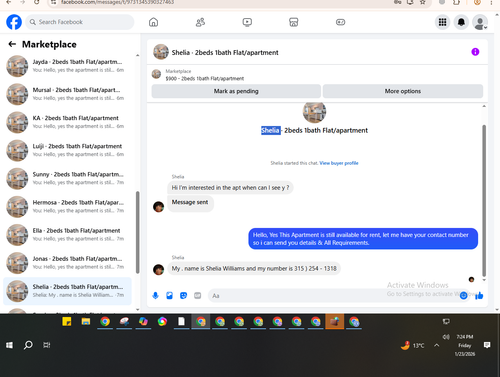Click the blue reply message bubble

pyautogui.click(x=363, y=239)
